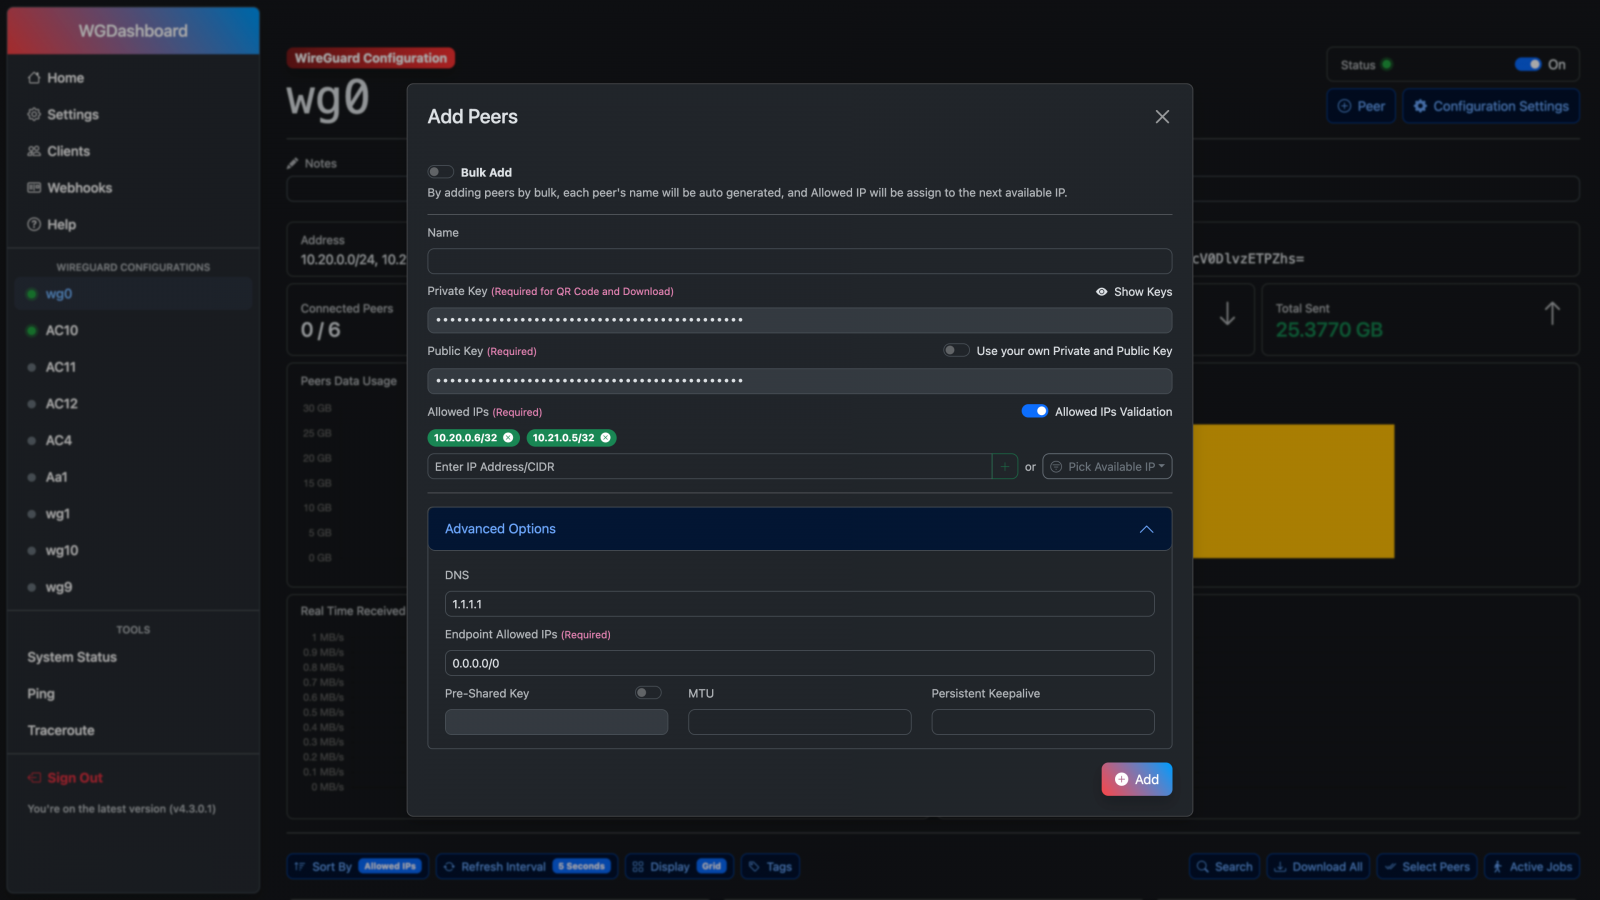Click the Add button plus icon
This screenshot has width=1600, height=900.
point(1121,780)
